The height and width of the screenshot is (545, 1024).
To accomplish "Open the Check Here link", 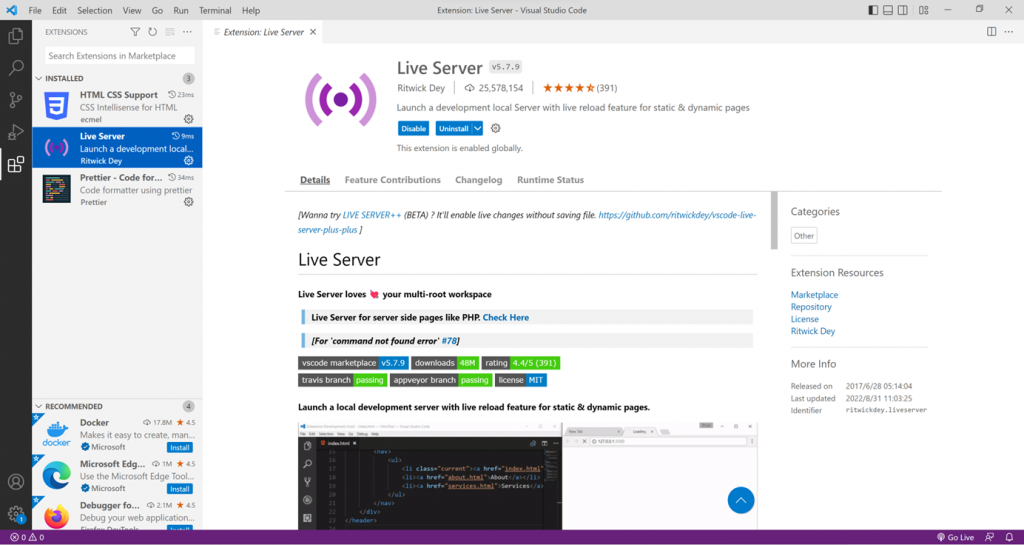I will 505,317.
